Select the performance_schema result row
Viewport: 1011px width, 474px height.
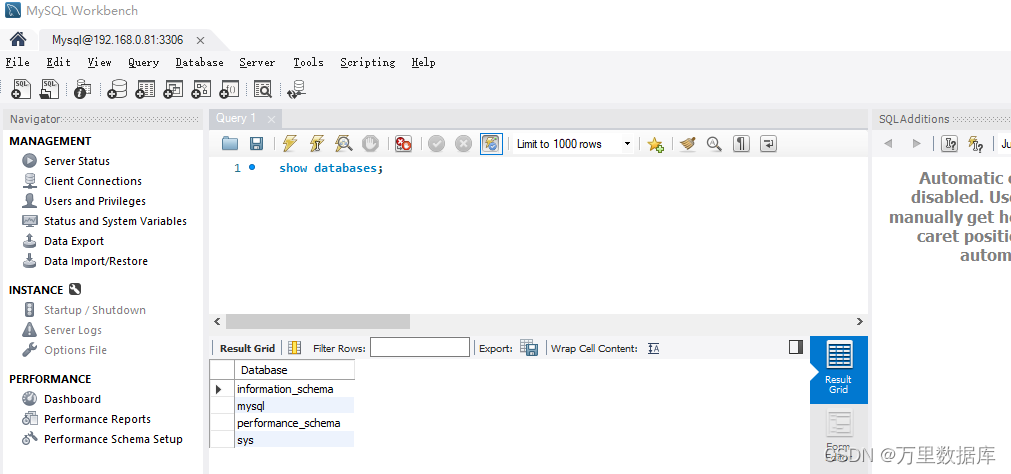(295, 423)
